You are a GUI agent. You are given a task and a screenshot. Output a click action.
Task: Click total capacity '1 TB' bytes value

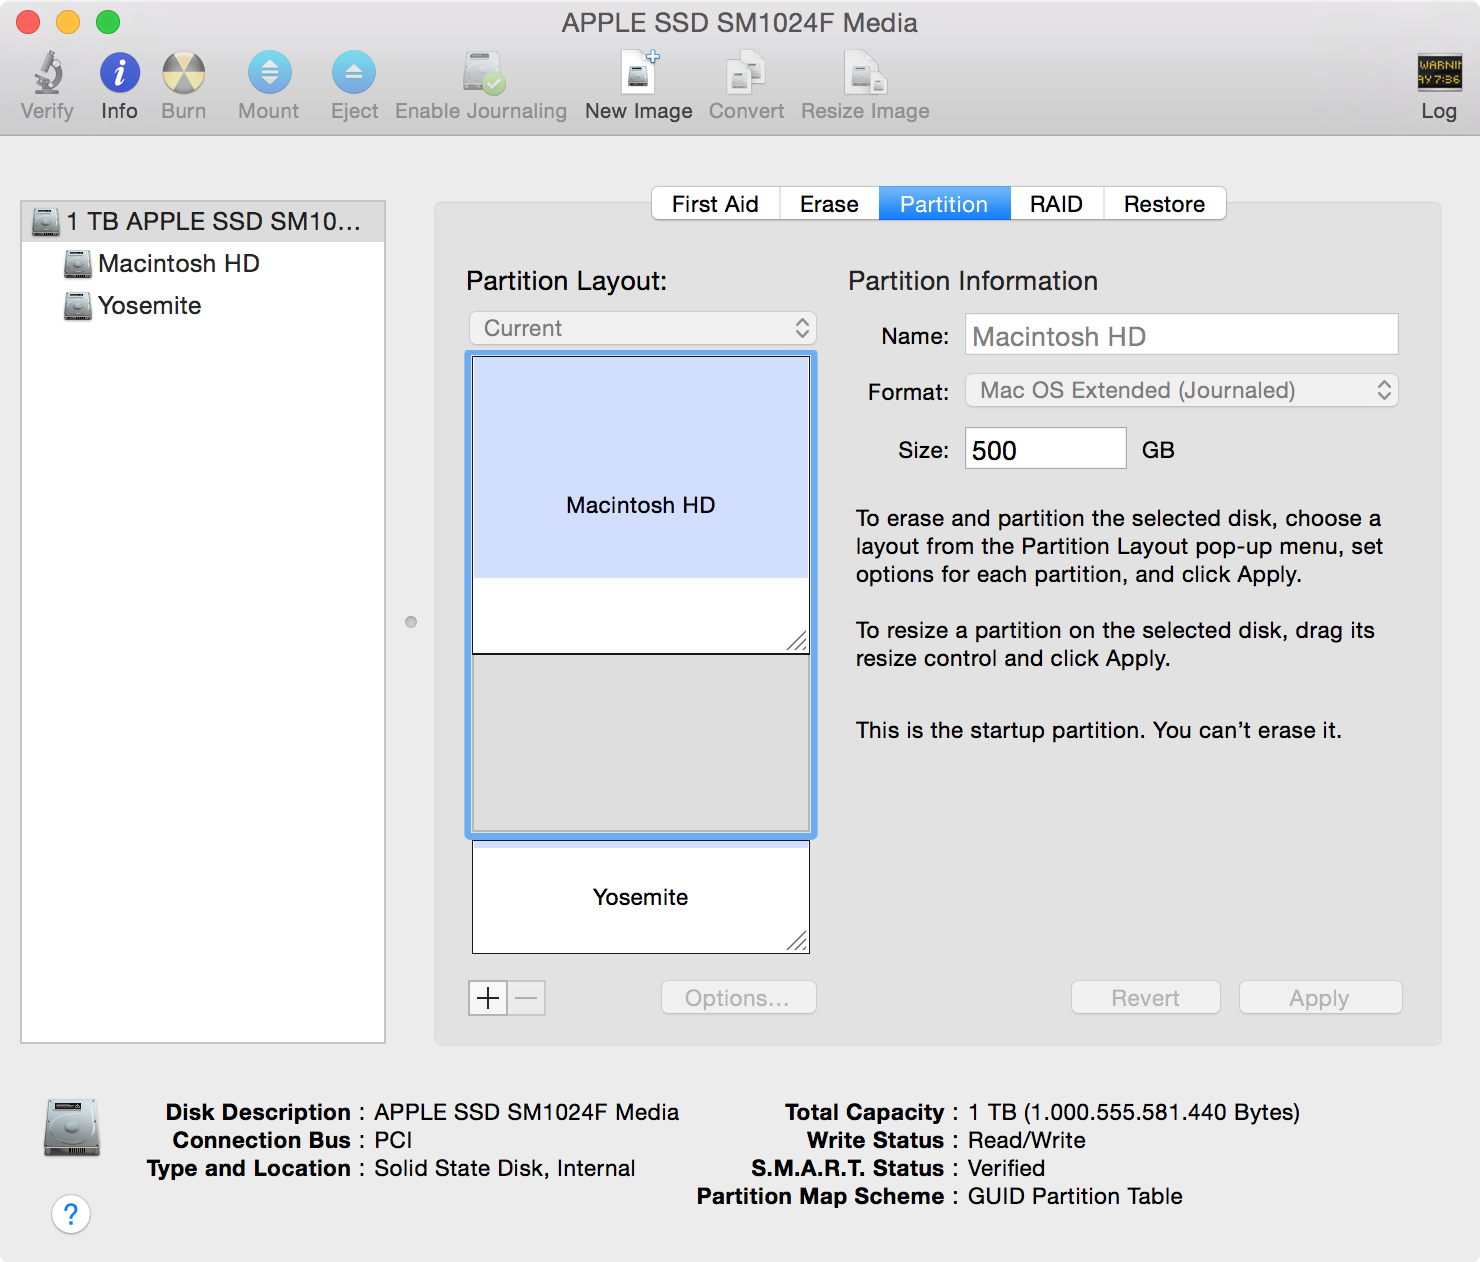pyautogui.click(x=1134, y=1112)
